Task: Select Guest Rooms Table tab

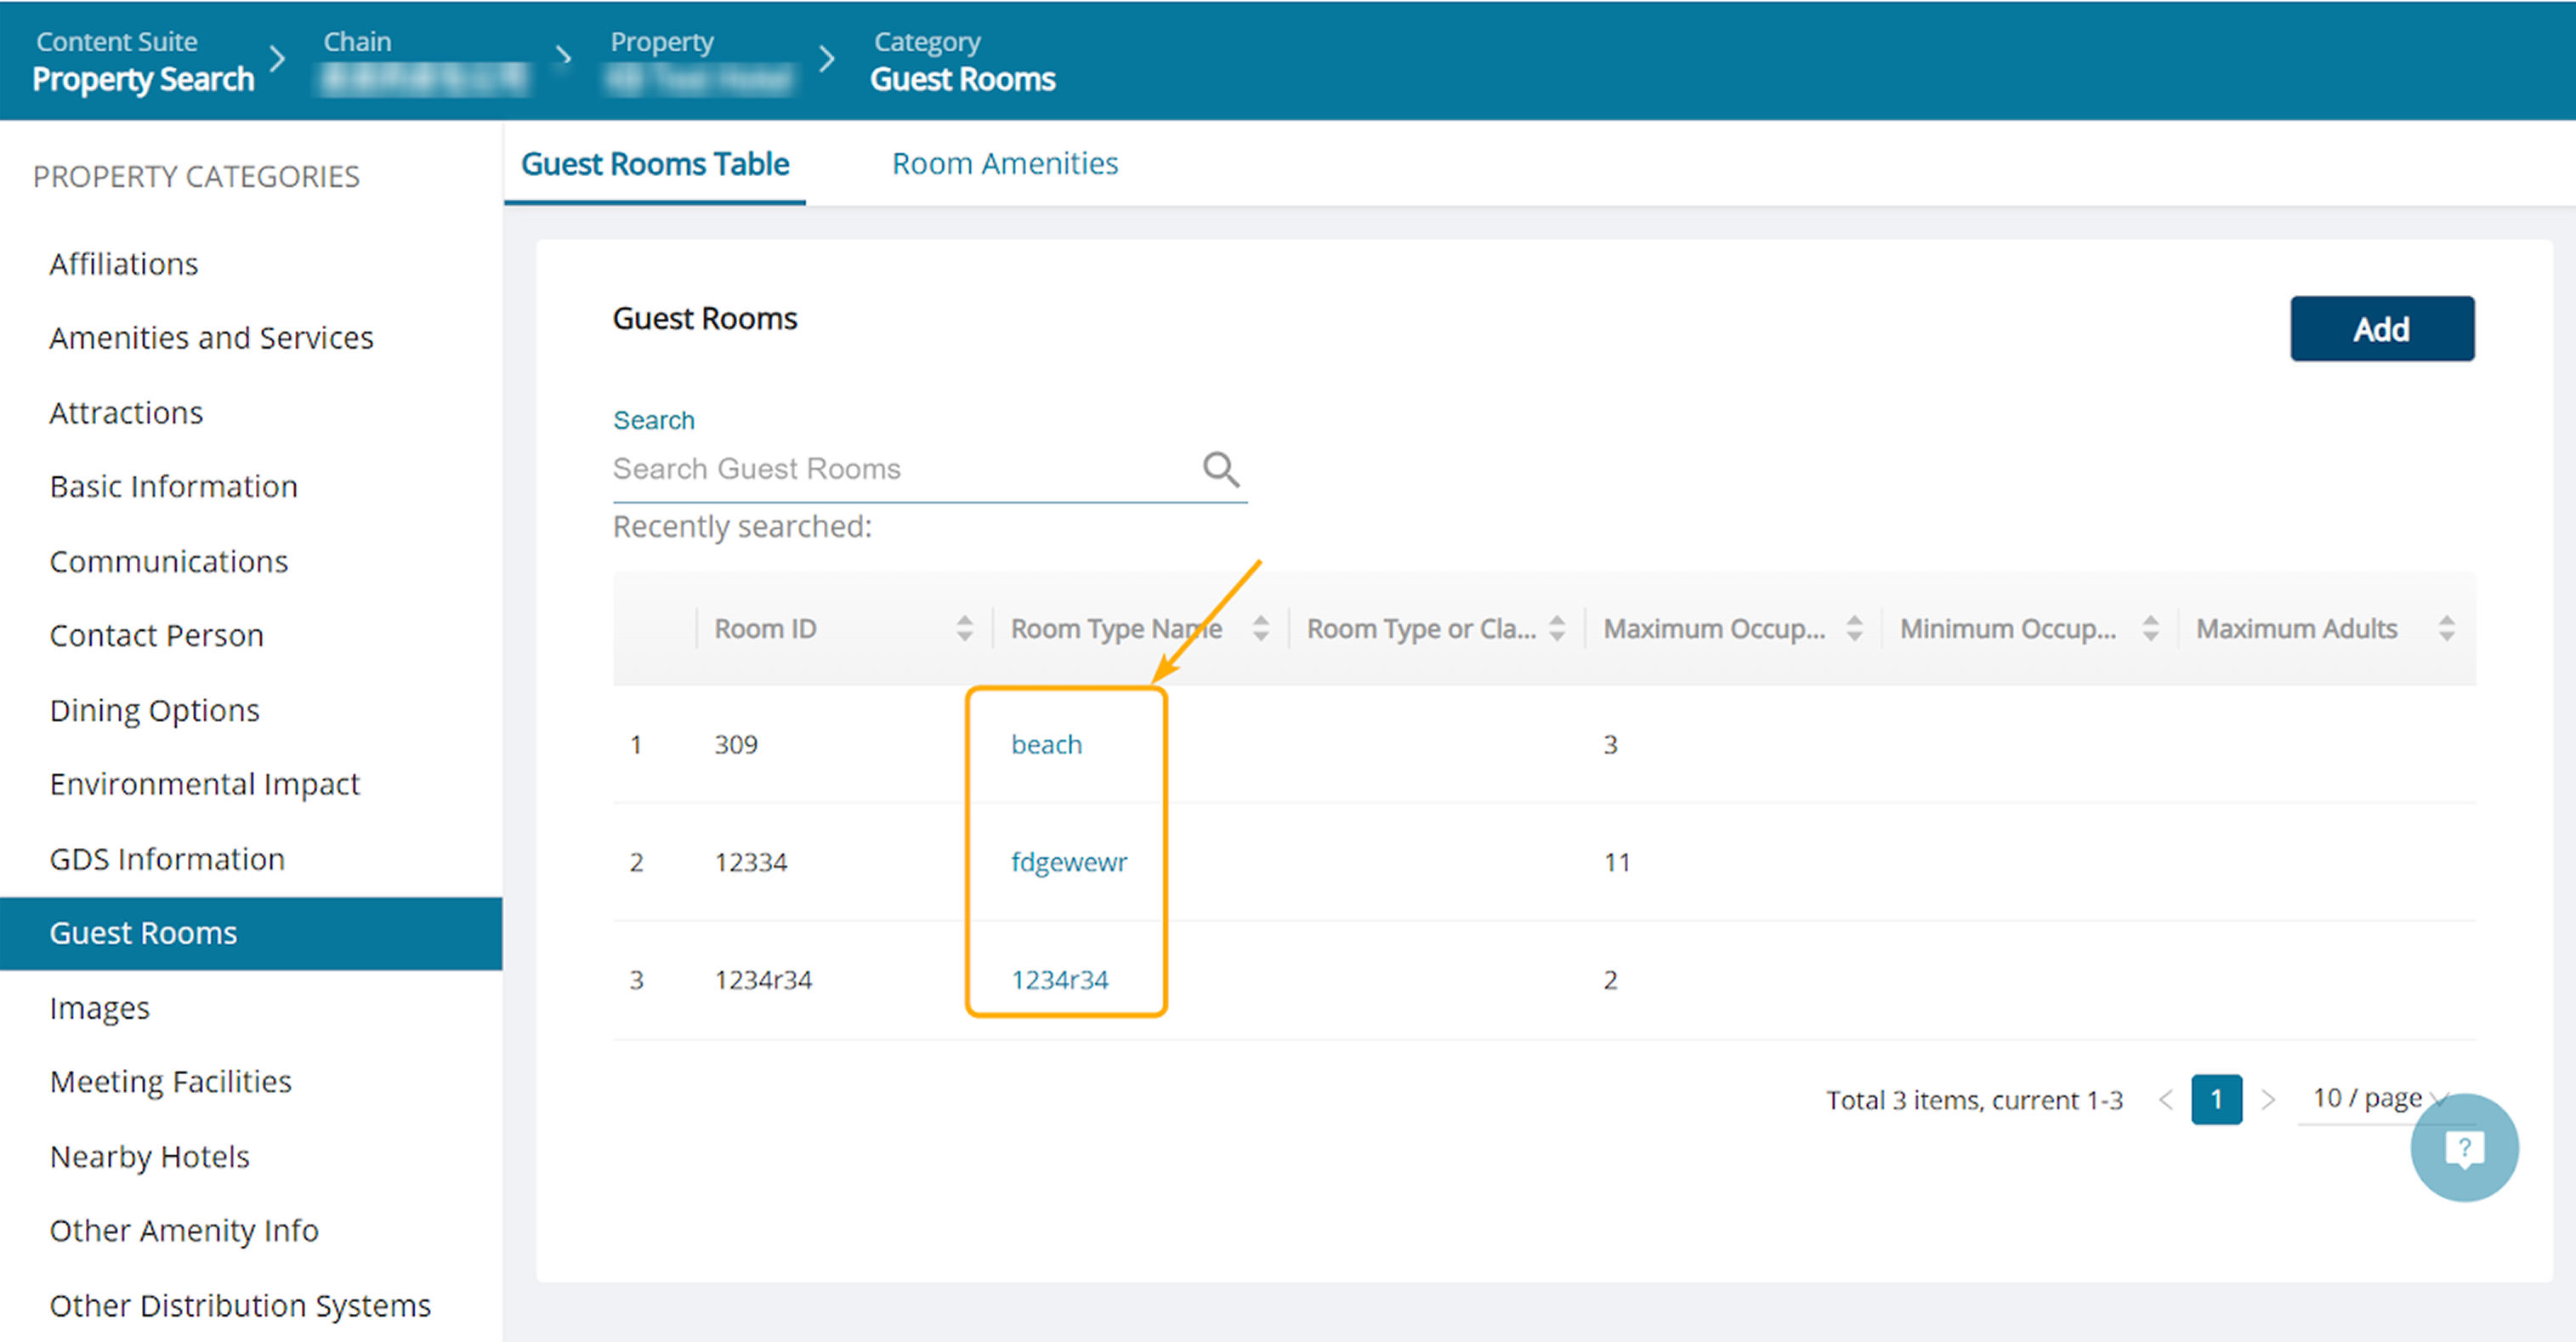Action: pos(655,163)
